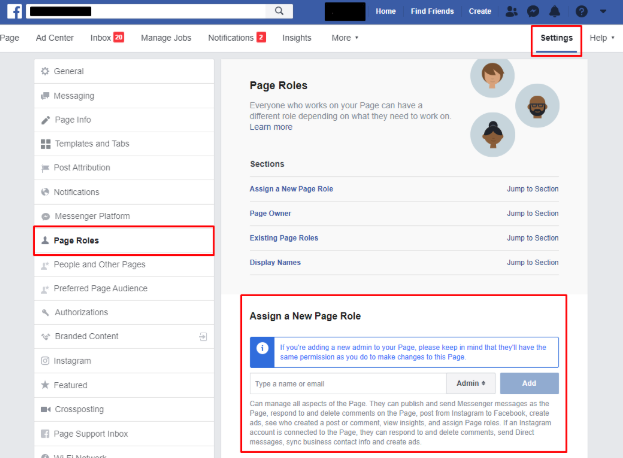Screen dimensions: 623x458
Task: Expand the More dropdown menu
Action: [x=344, y=38]
